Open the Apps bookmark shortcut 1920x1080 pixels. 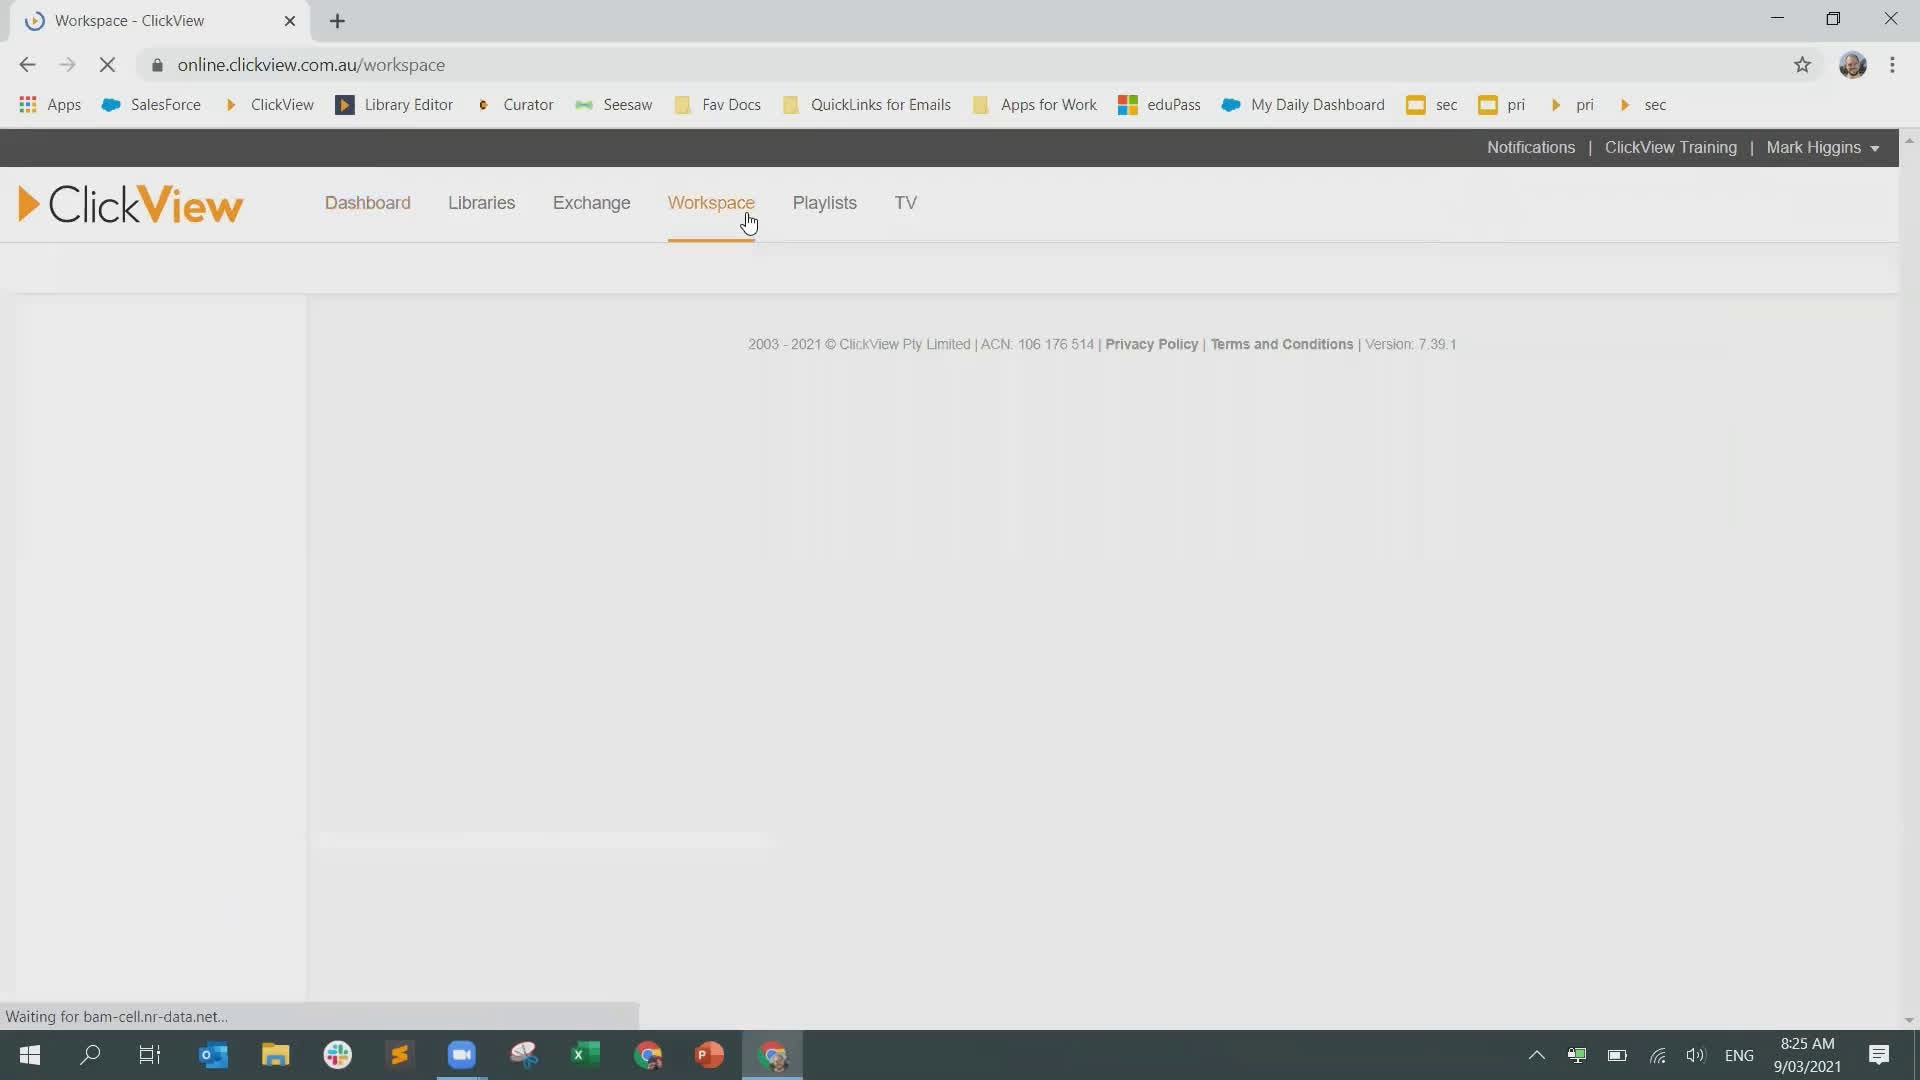(50, 105)
